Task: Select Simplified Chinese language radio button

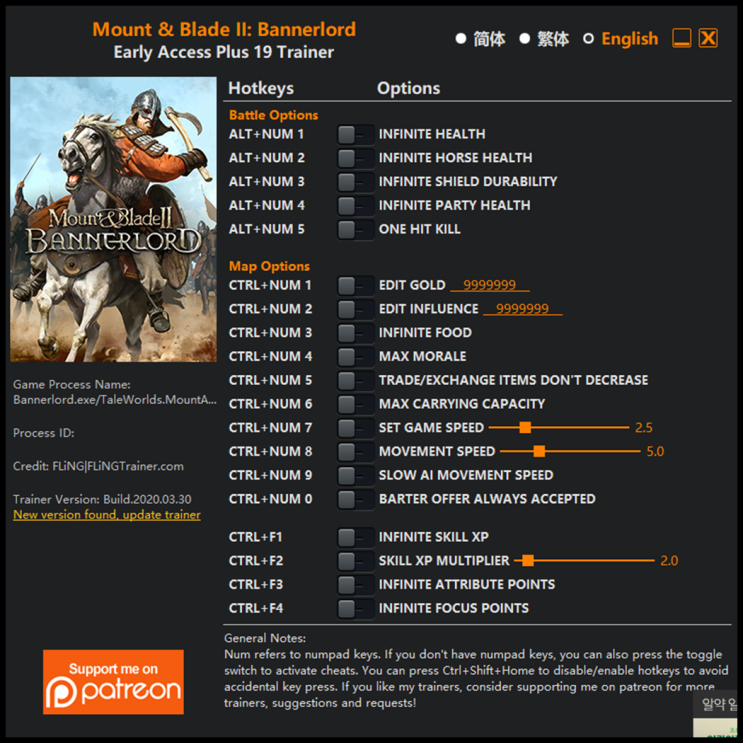Action: tap(461, 38)
